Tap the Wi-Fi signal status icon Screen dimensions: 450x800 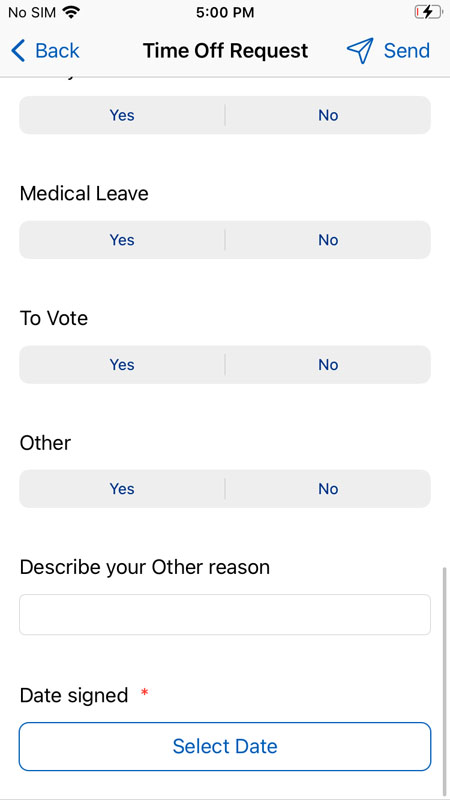(71, 13)
